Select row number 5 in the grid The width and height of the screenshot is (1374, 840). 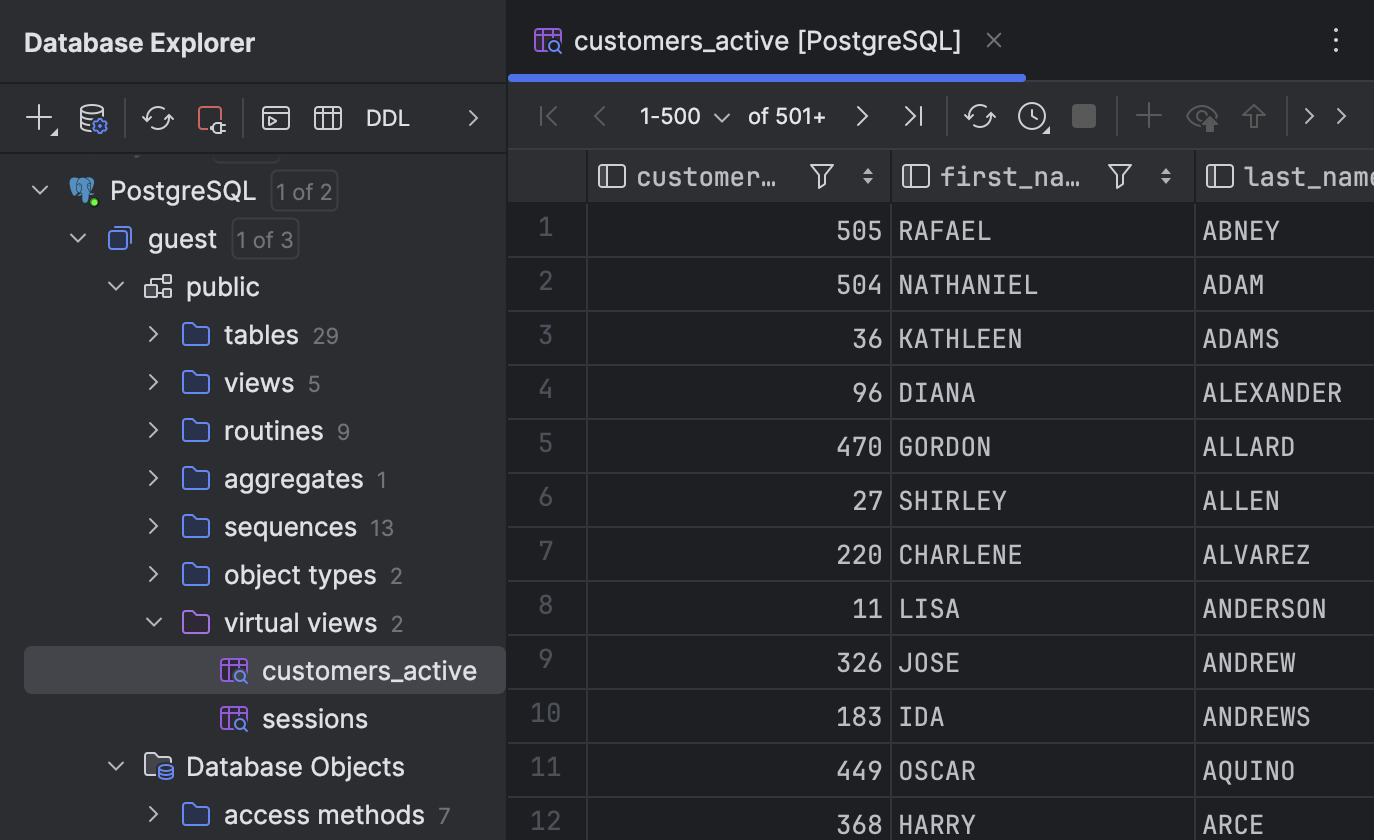click(x=546, y=446)
